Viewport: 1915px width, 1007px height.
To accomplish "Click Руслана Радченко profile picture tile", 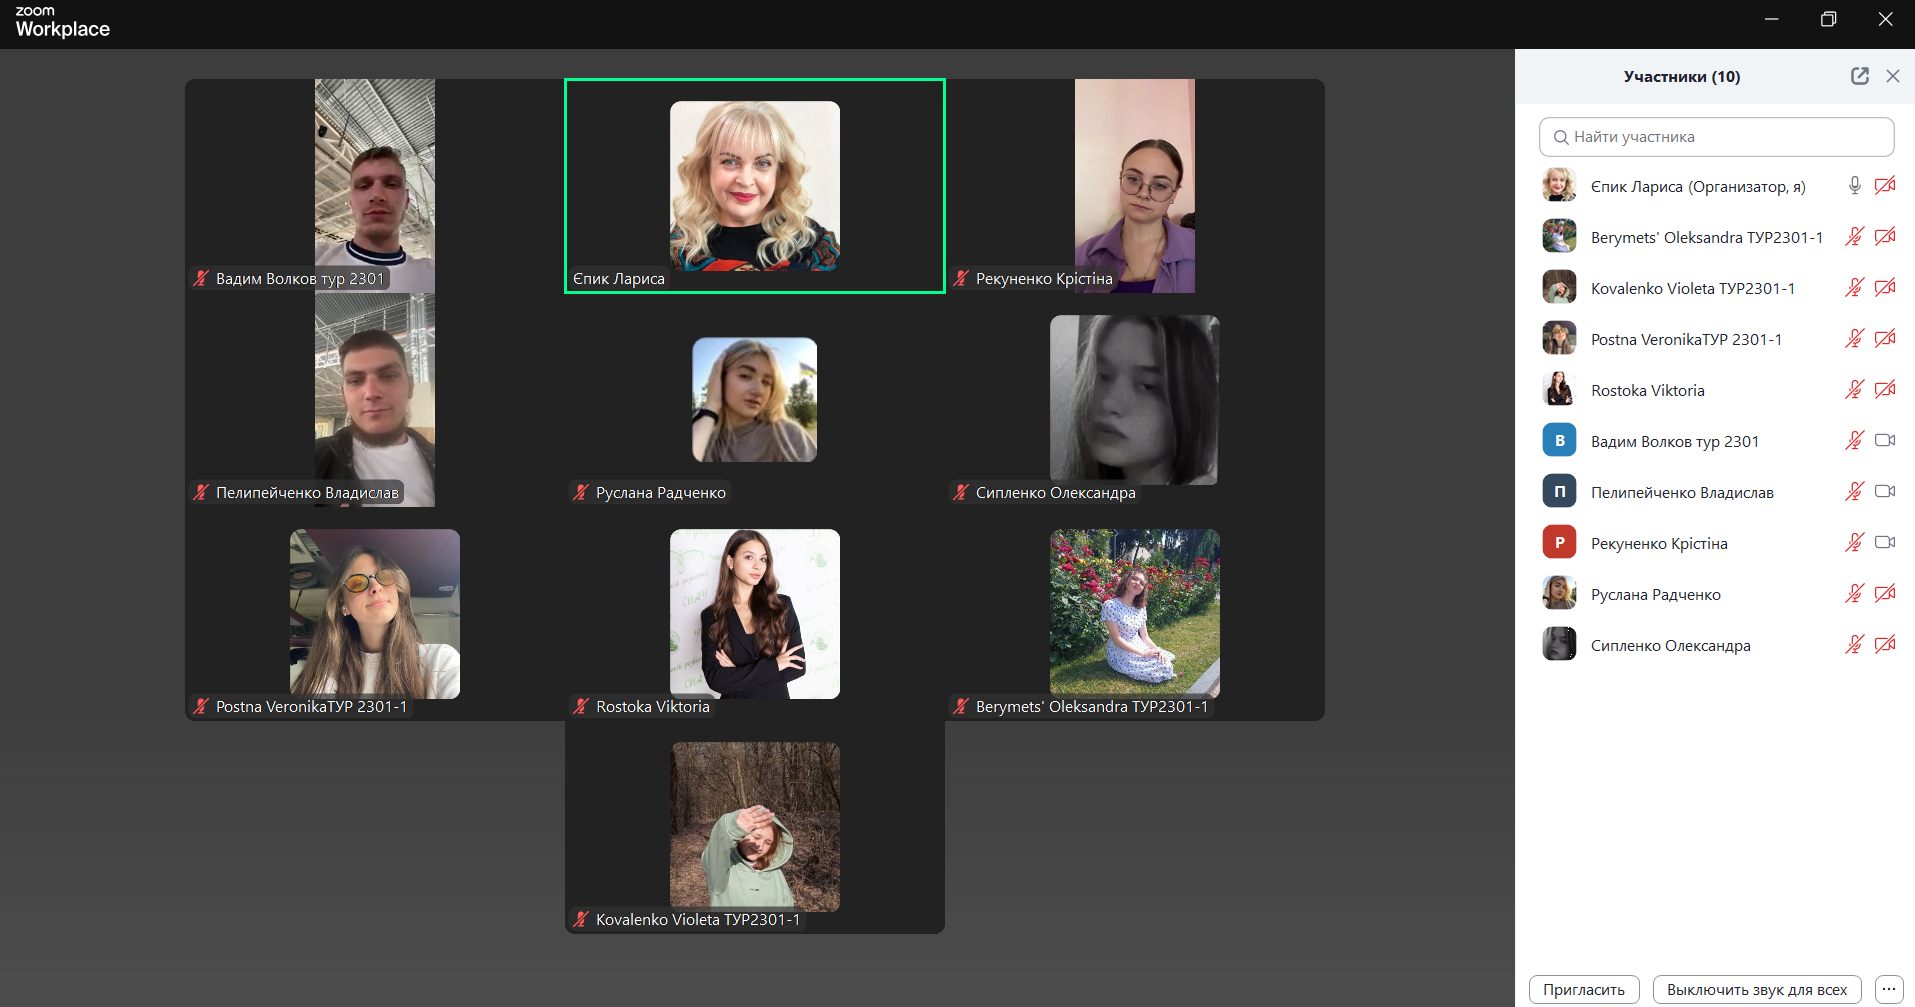I will [x=755, y=400].
